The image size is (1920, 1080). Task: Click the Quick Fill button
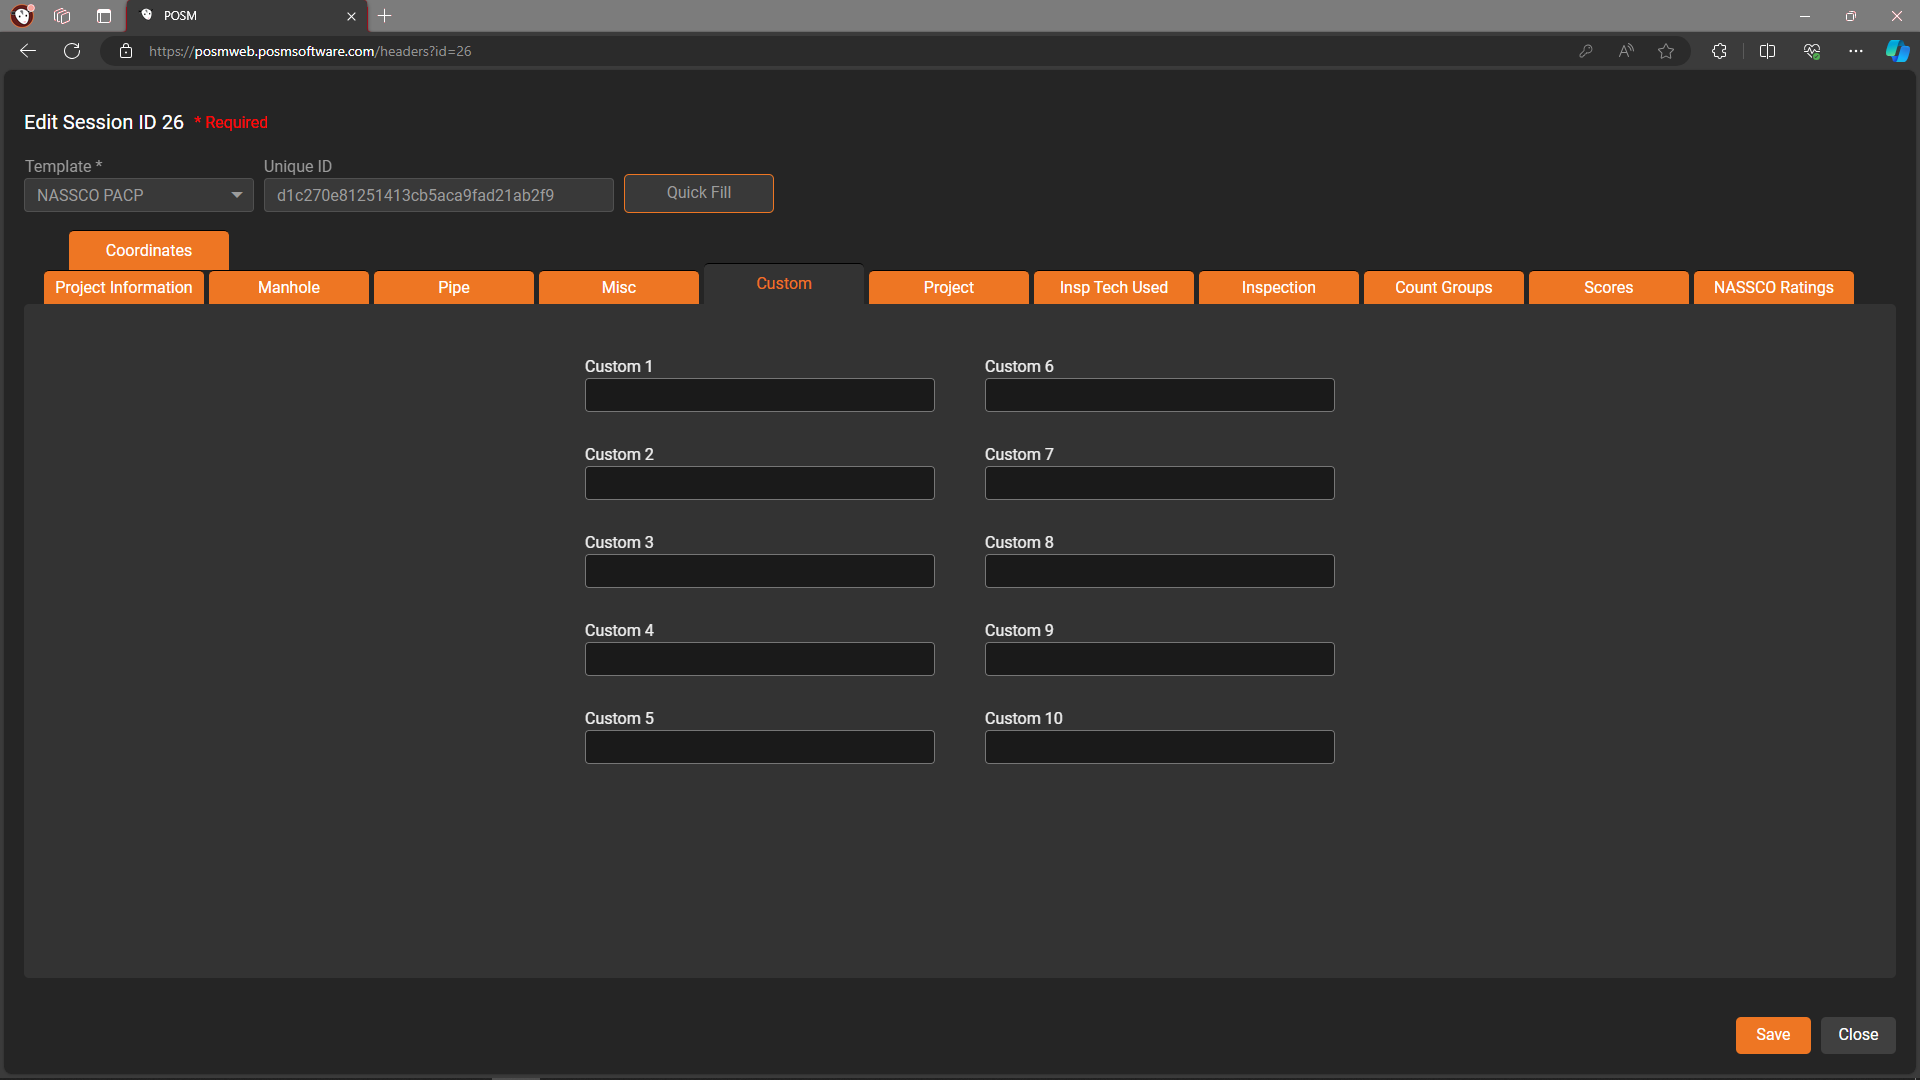click(x=699, y=193)
